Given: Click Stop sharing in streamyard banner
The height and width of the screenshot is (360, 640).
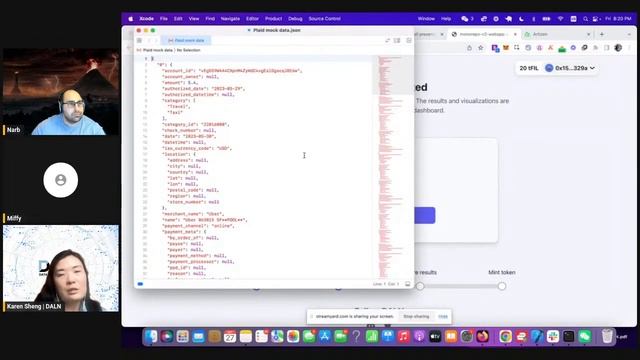Looking at the screenshot, I should coord(416,316).
